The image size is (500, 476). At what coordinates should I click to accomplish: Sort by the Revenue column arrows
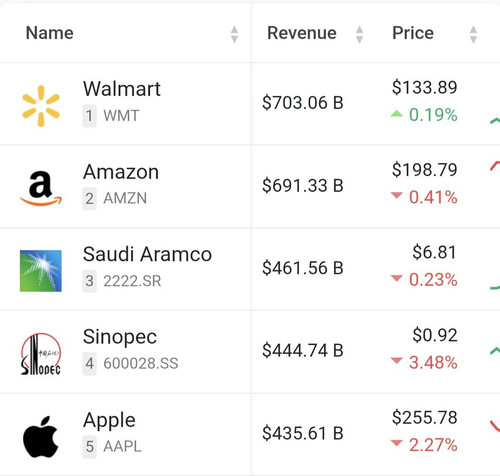pyautogui.click(x=359, y=34)
